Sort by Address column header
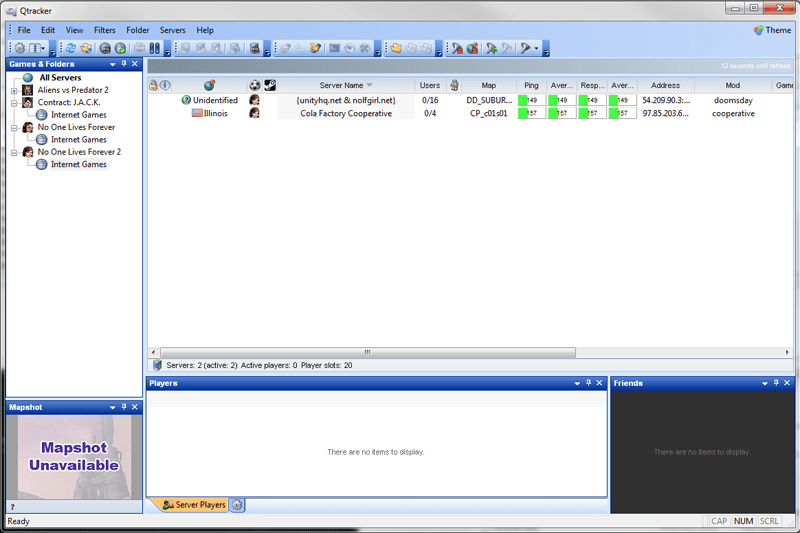The width and height of the screenshot is (800, 533). (665, 85)
